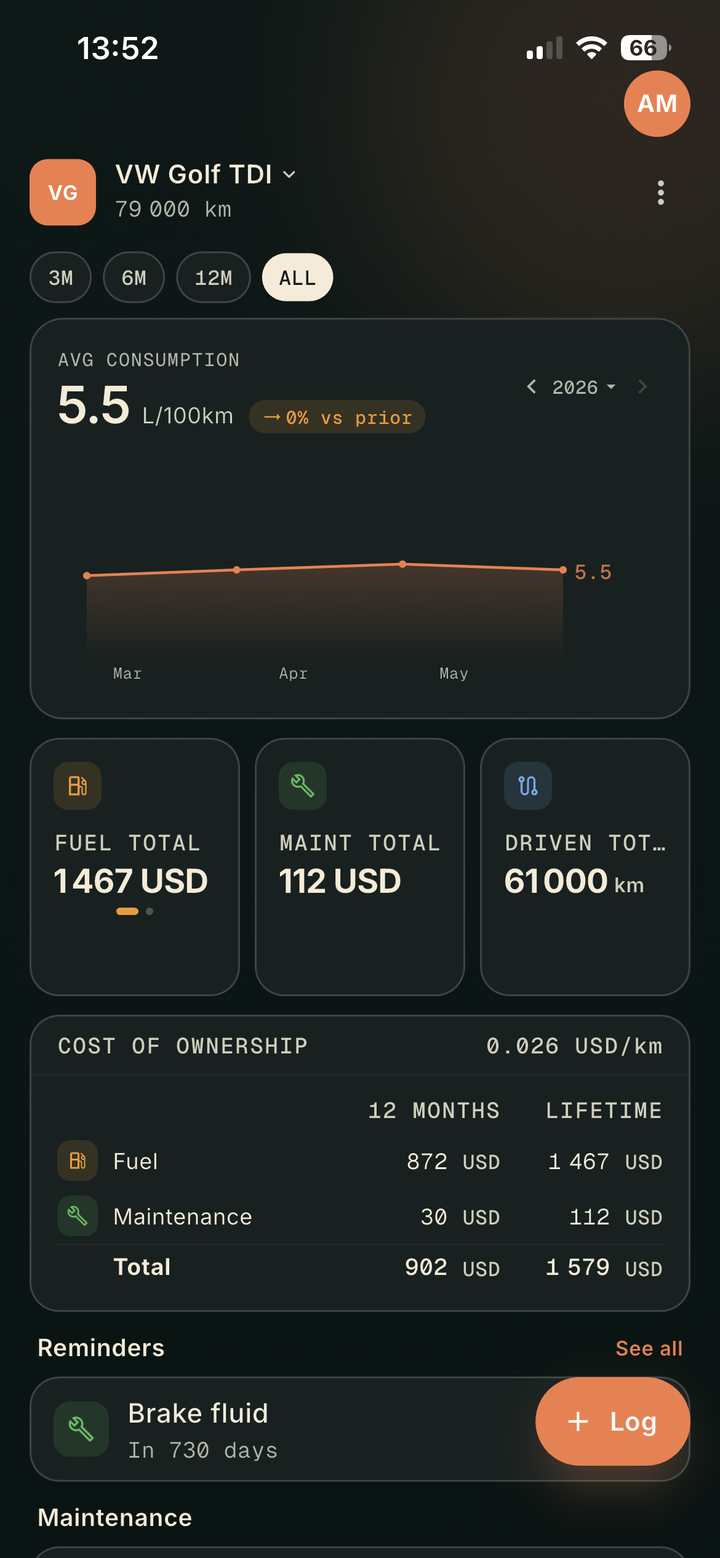
Task: Open See all reminders link
Action: click(x=649, y=1348)
